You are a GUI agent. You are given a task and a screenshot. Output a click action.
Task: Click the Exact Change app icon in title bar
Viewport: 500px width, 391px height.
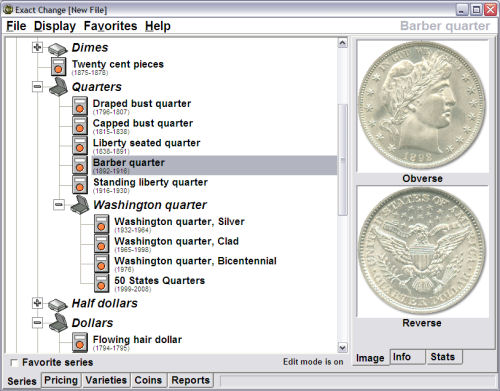(8, 10)
